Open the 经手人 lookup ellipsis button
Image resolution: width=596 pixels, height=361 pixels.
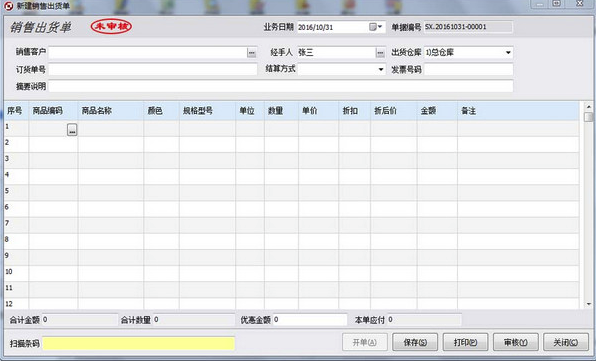tap(380, 53)
